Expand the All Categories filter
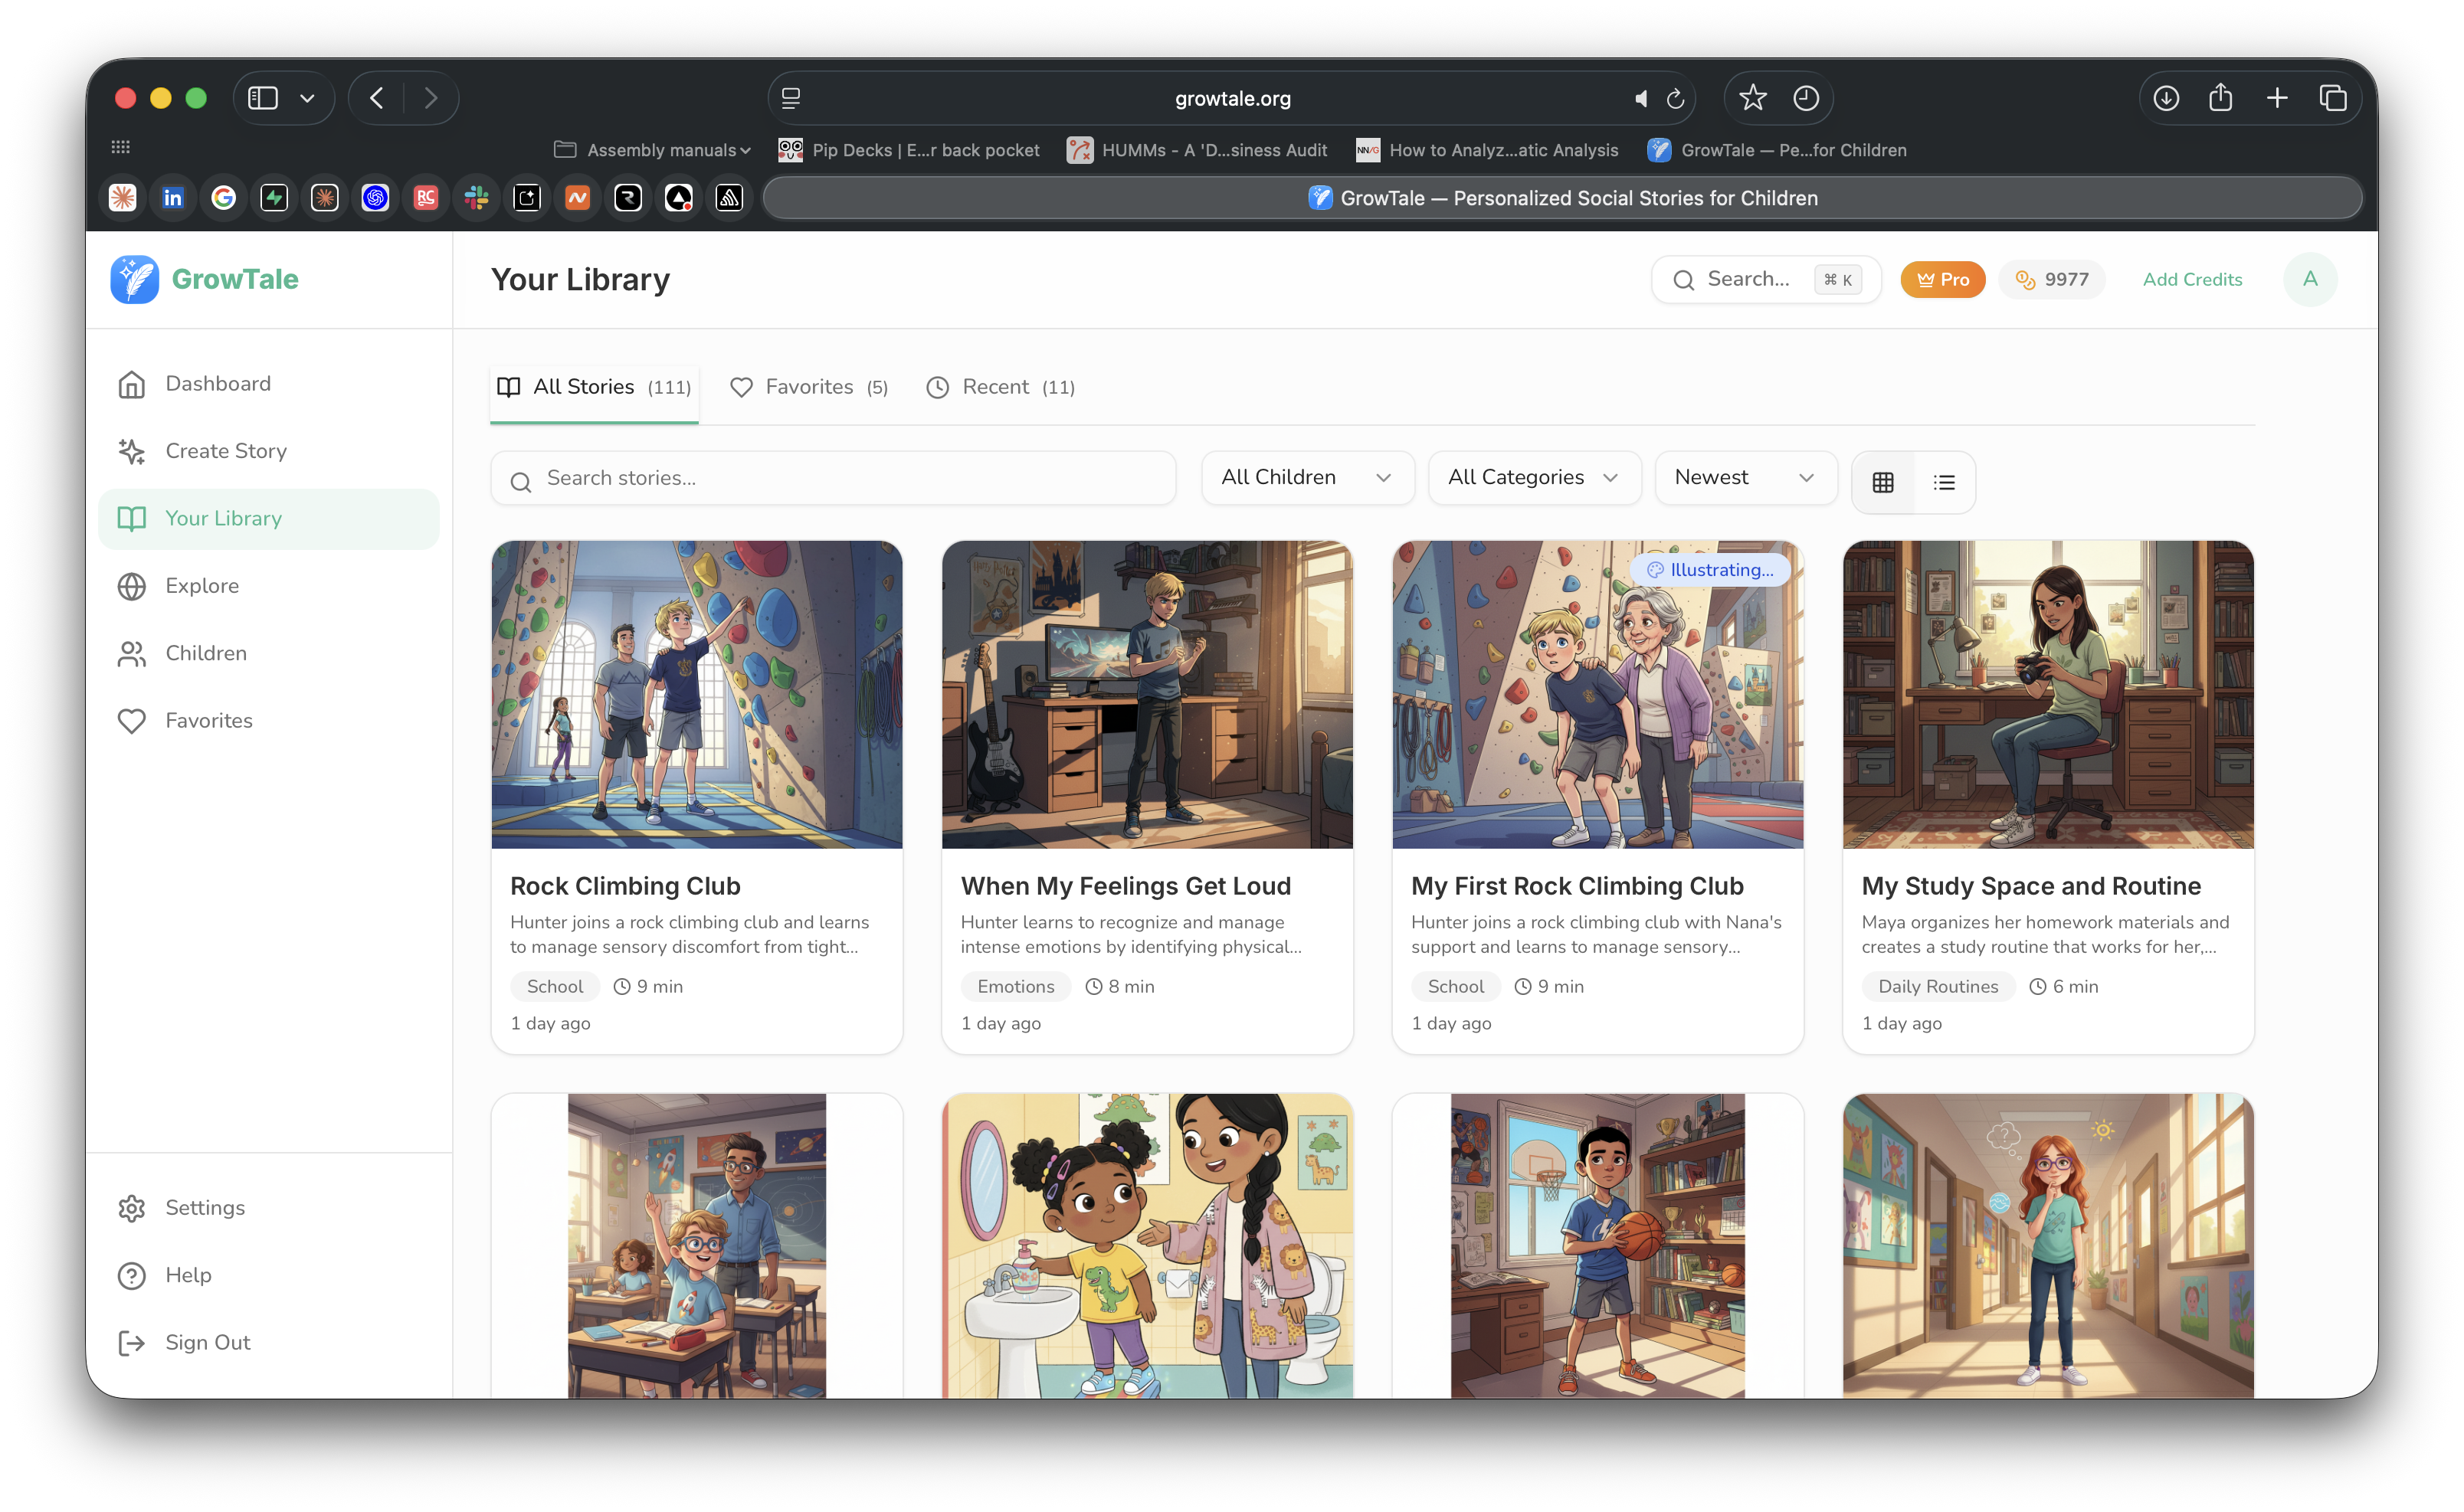Screen dimensions: 2464x1512 point(1532,477)
